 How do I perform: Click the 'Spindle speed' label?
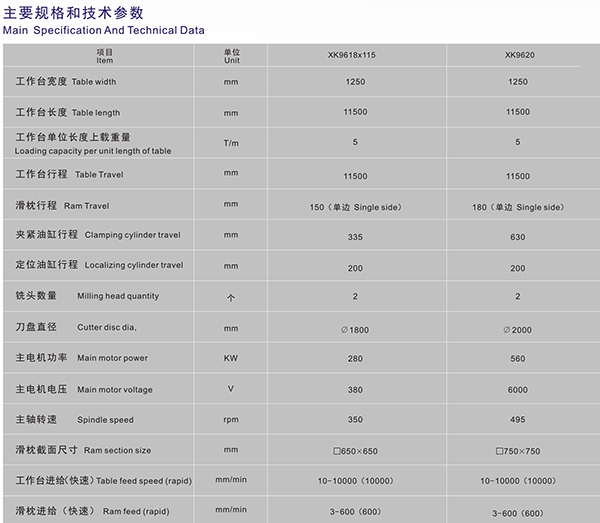(106, 420)
